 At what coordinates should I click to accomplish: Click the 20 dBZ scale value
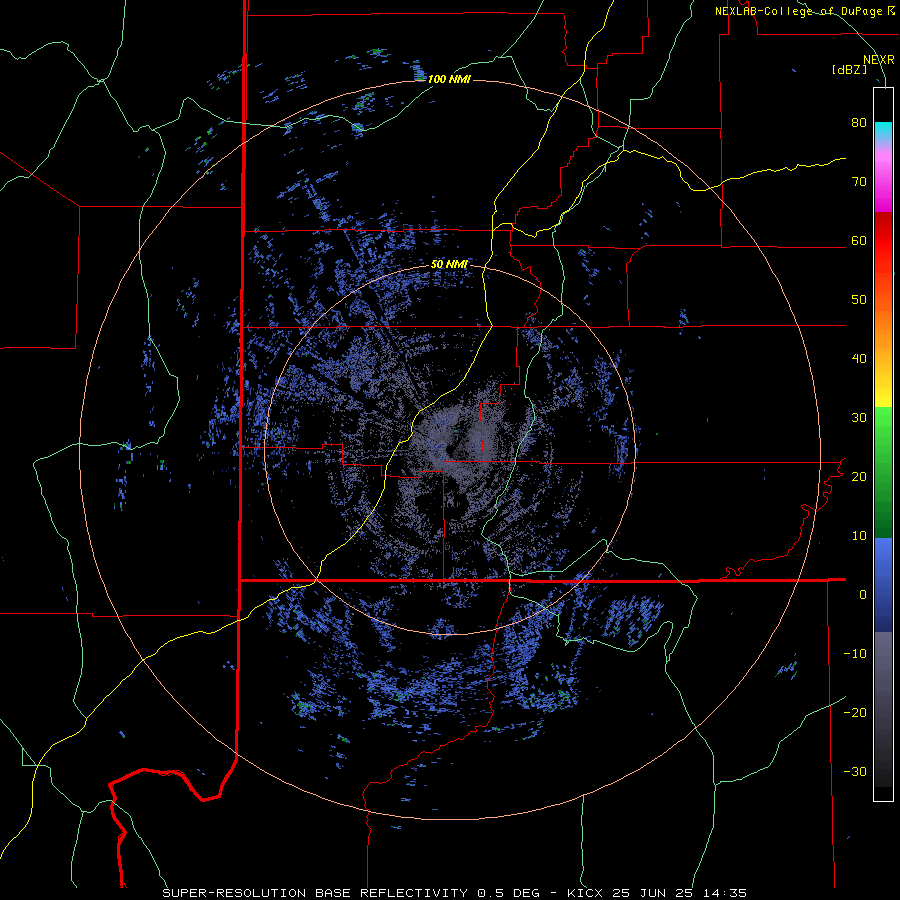tap(859, 477)
